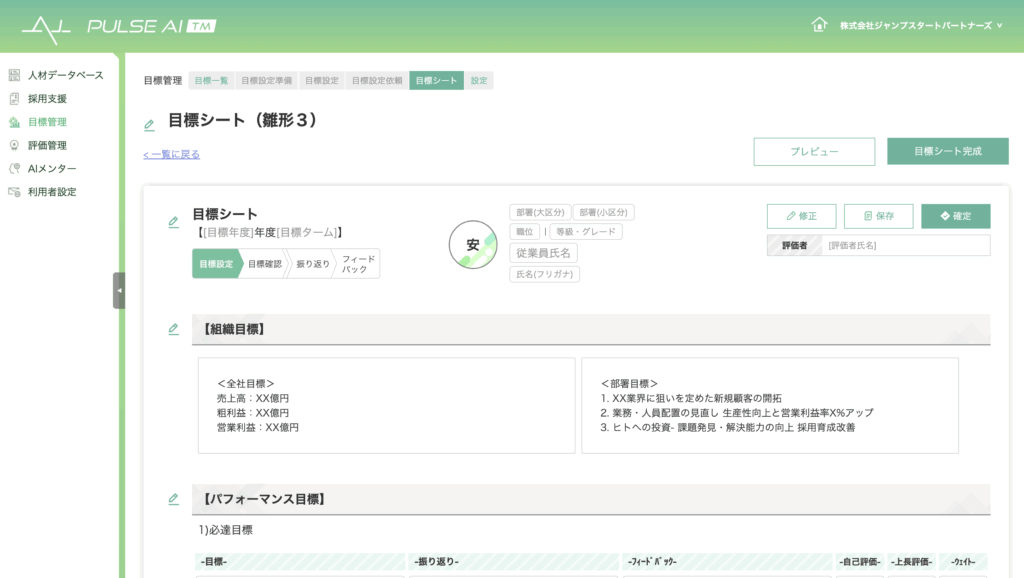Open 人材データベース from the sidebar
This screenshot has width=1024, height=578.
pyautogui.click(x=64, y=75)
